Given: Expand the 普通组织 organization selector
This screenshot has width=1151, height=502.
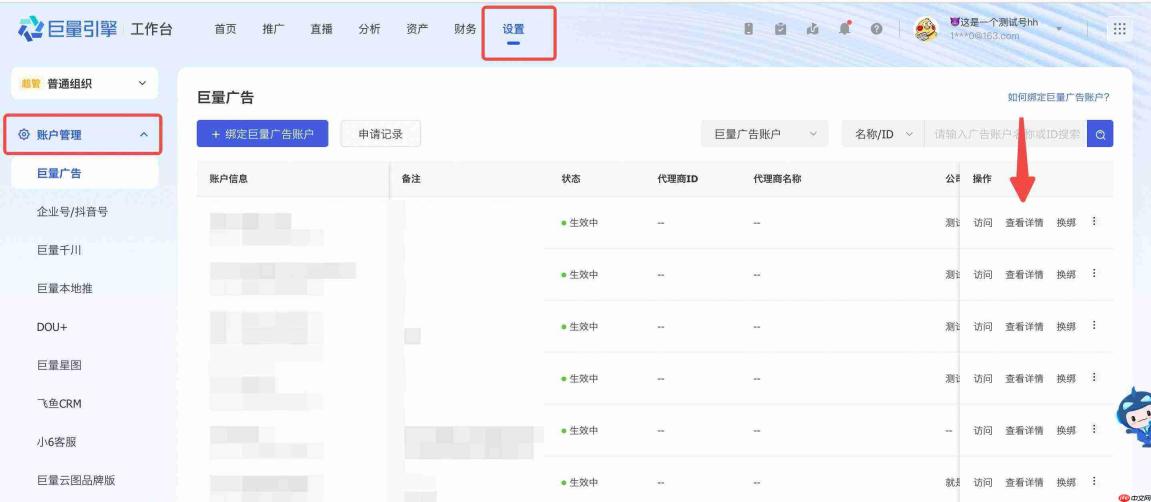Looking at the screenshot, I should [84, 84].
